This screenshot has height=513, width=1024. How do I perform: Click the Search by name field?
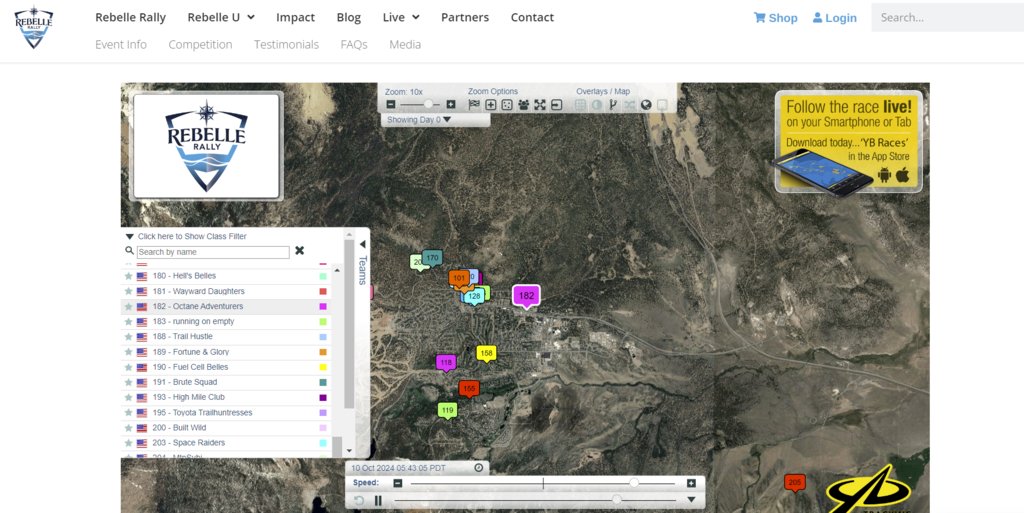(x=213, y=252)
